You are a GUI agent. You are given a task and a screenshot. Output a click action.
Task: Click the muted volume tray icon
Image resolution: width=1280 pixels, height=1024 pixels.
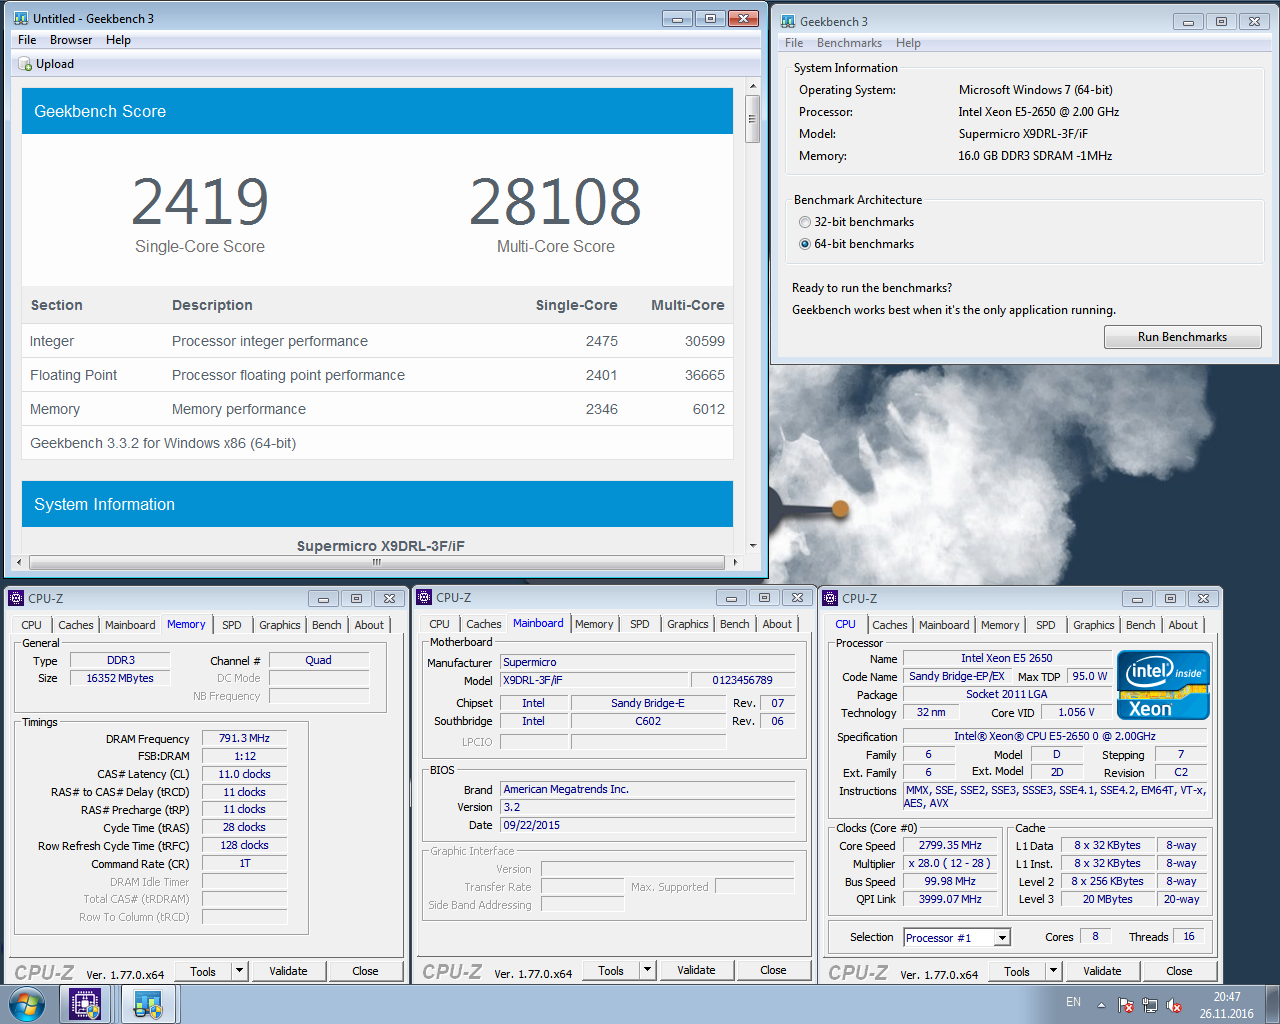point(1174,1005)
